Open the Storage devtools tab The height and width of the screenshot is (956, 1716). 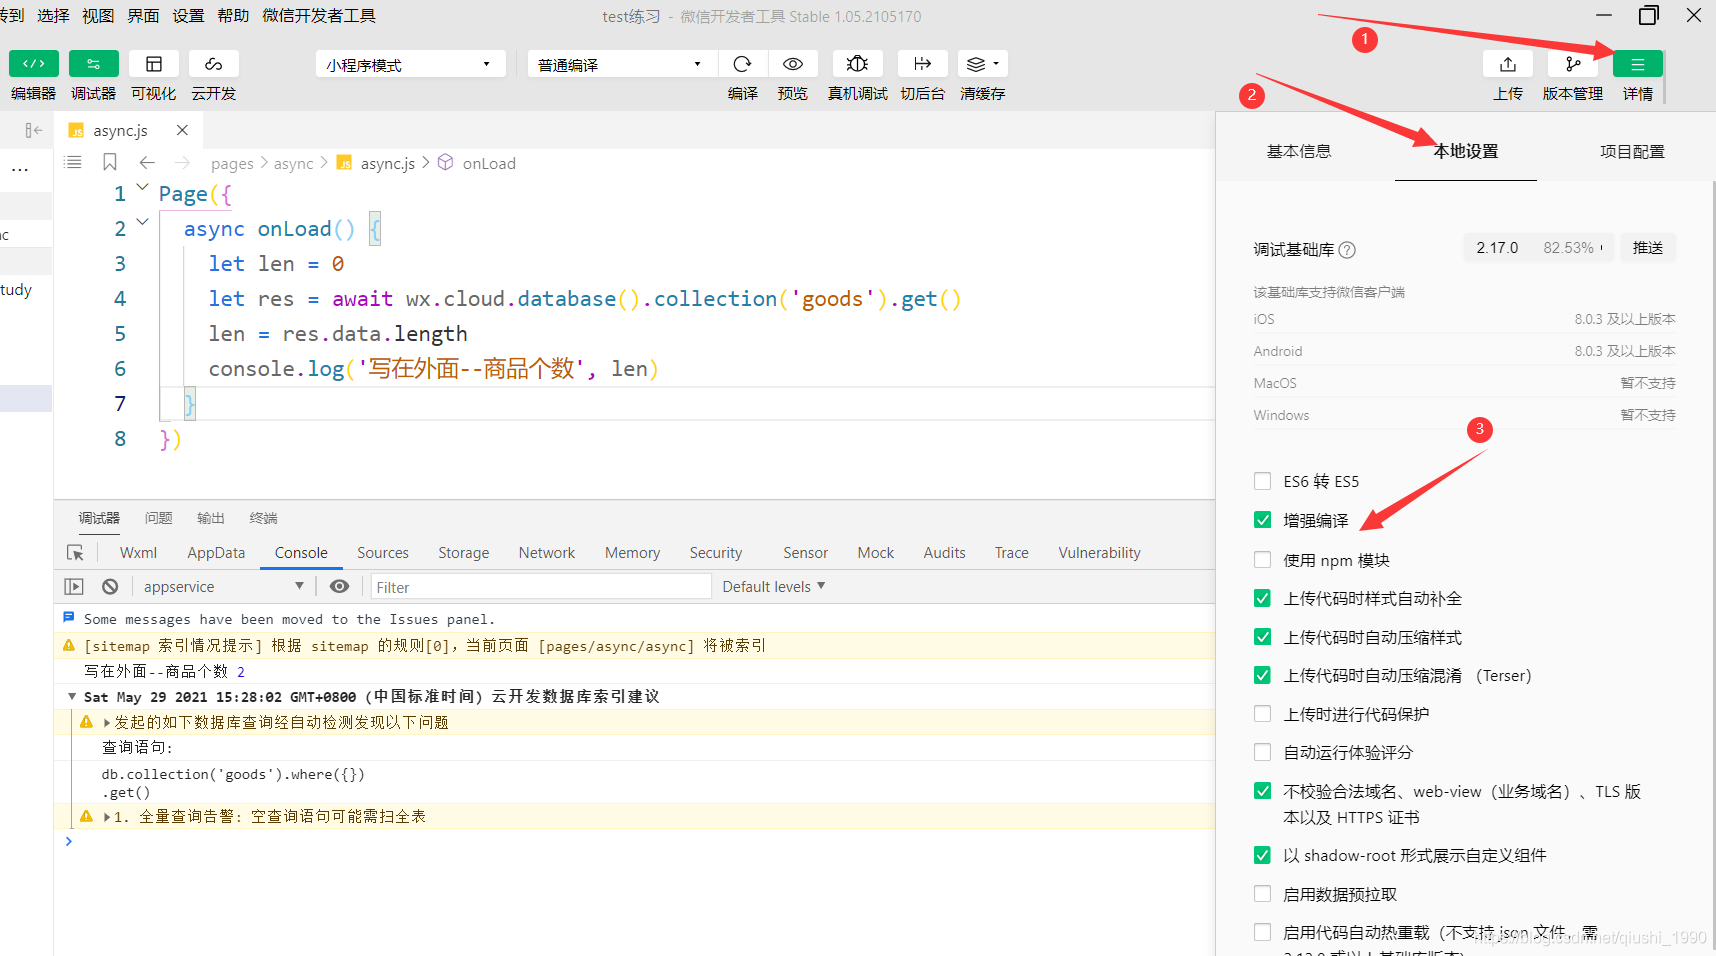click(x=464, y=553)
